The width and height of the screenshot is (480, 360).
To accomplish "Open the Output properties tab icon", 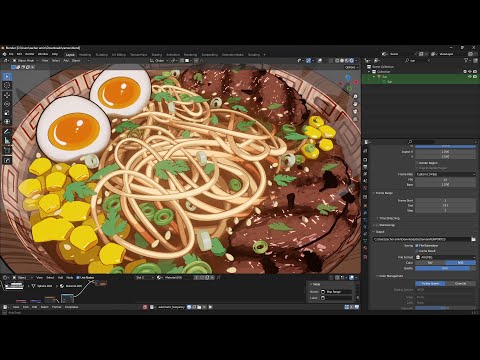I will (x=365, y=167).
